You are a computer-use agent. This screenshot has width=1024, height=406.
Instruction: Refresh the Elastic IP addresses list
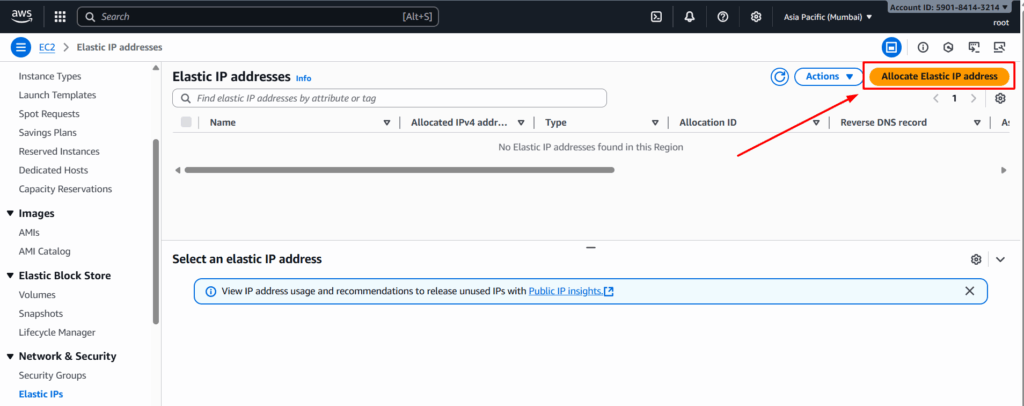[x=780, y=76]
